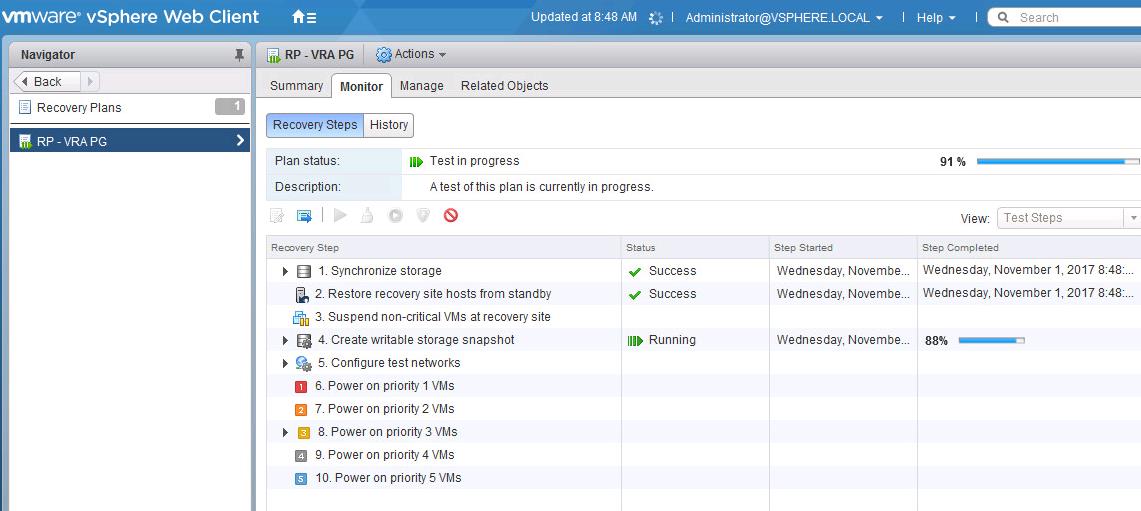Screen dimensions: 1141x511
Task: Click the grey priority 4 VMs icon
Action: tap(301, 456)
